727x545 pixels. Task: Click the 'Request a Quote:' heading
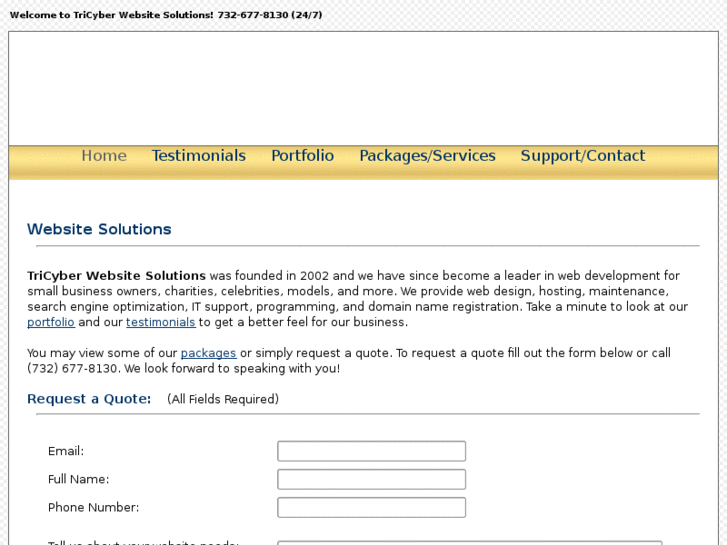[x=89, y=399]
